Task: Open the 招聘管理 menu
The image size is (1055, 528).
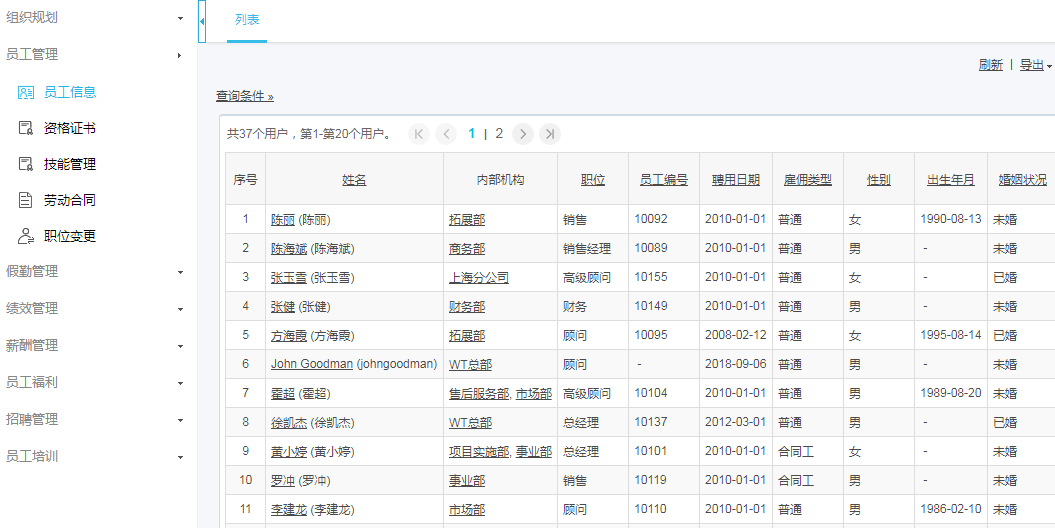Action: [95, 419]
